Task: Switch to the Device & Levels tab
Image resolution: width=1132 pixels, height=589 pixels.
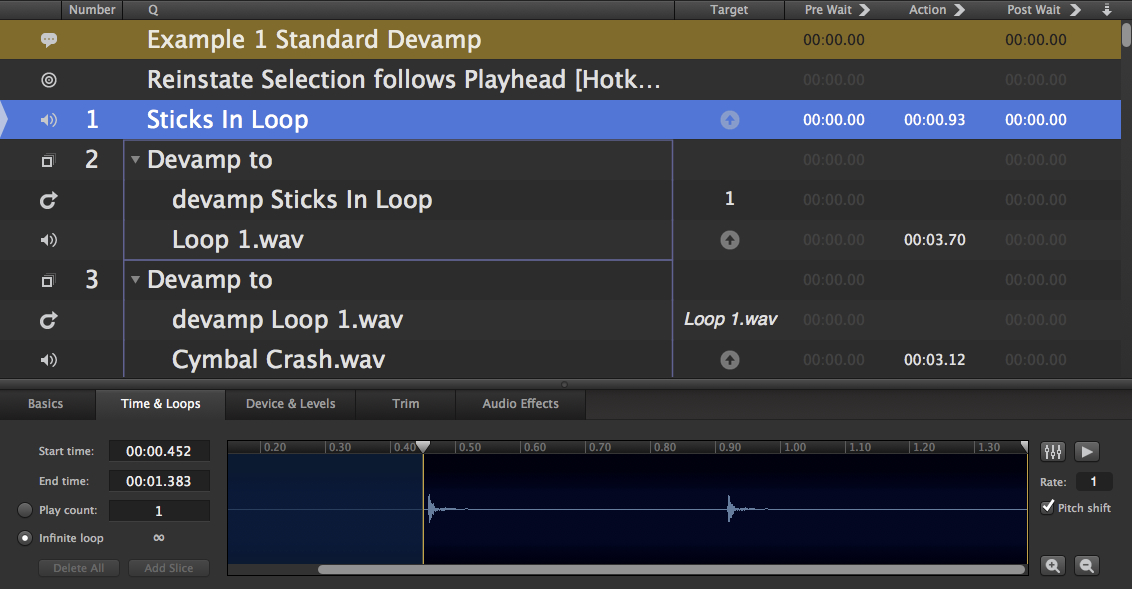Action: [290, 404]
